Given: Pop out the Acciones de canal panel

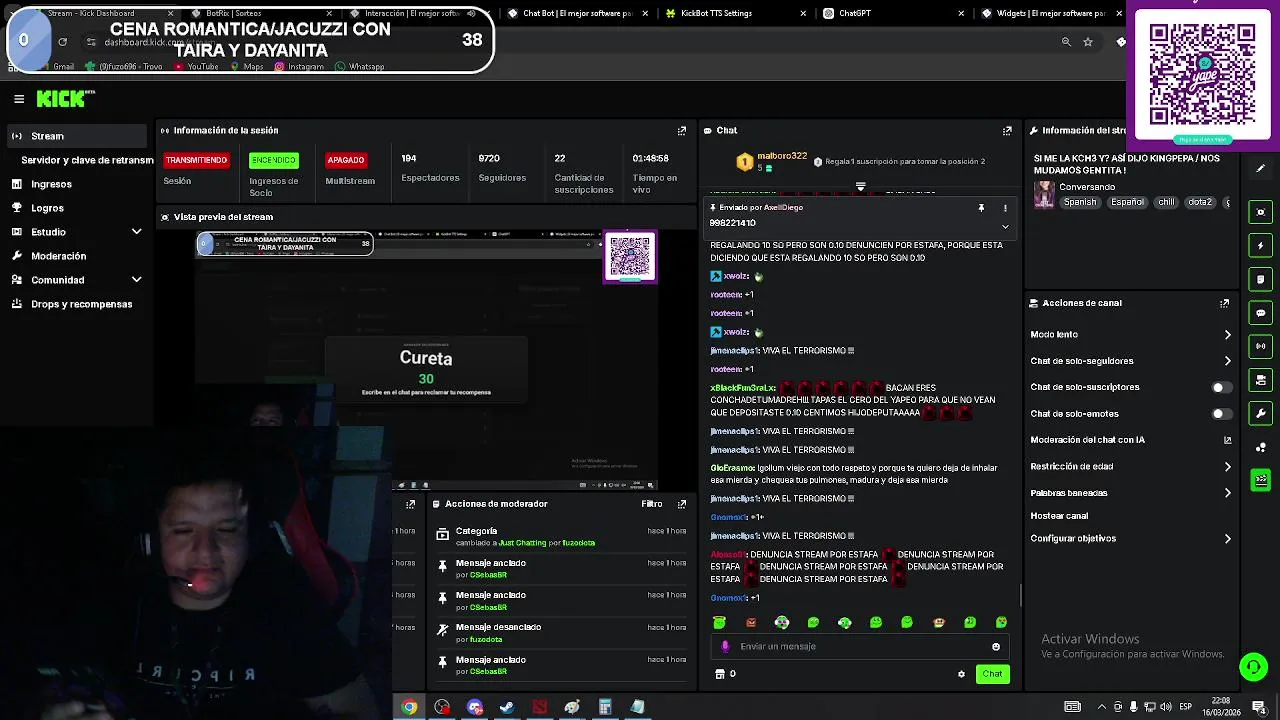Looking at the screenshot, I should click(1224, 303).
